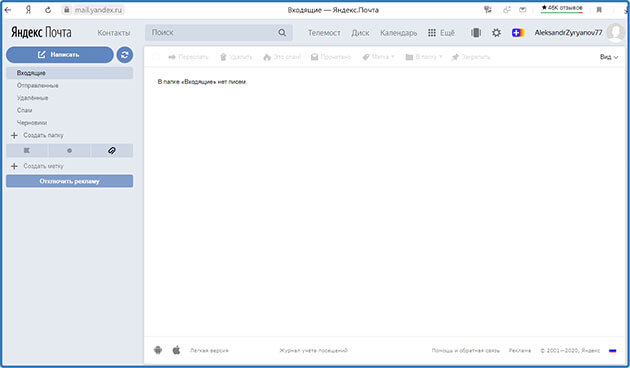
Task: Click the key icon in browser bar
Action: (x=506, y=10)
